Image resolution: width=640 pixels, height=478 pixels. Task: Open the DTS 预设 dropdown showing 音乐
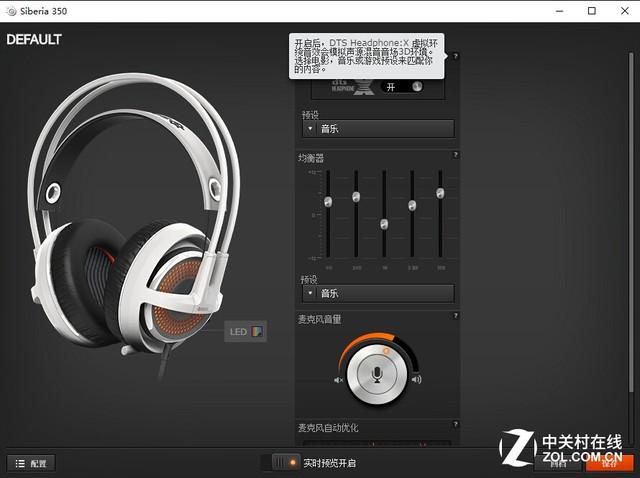(x=378, y=129)
